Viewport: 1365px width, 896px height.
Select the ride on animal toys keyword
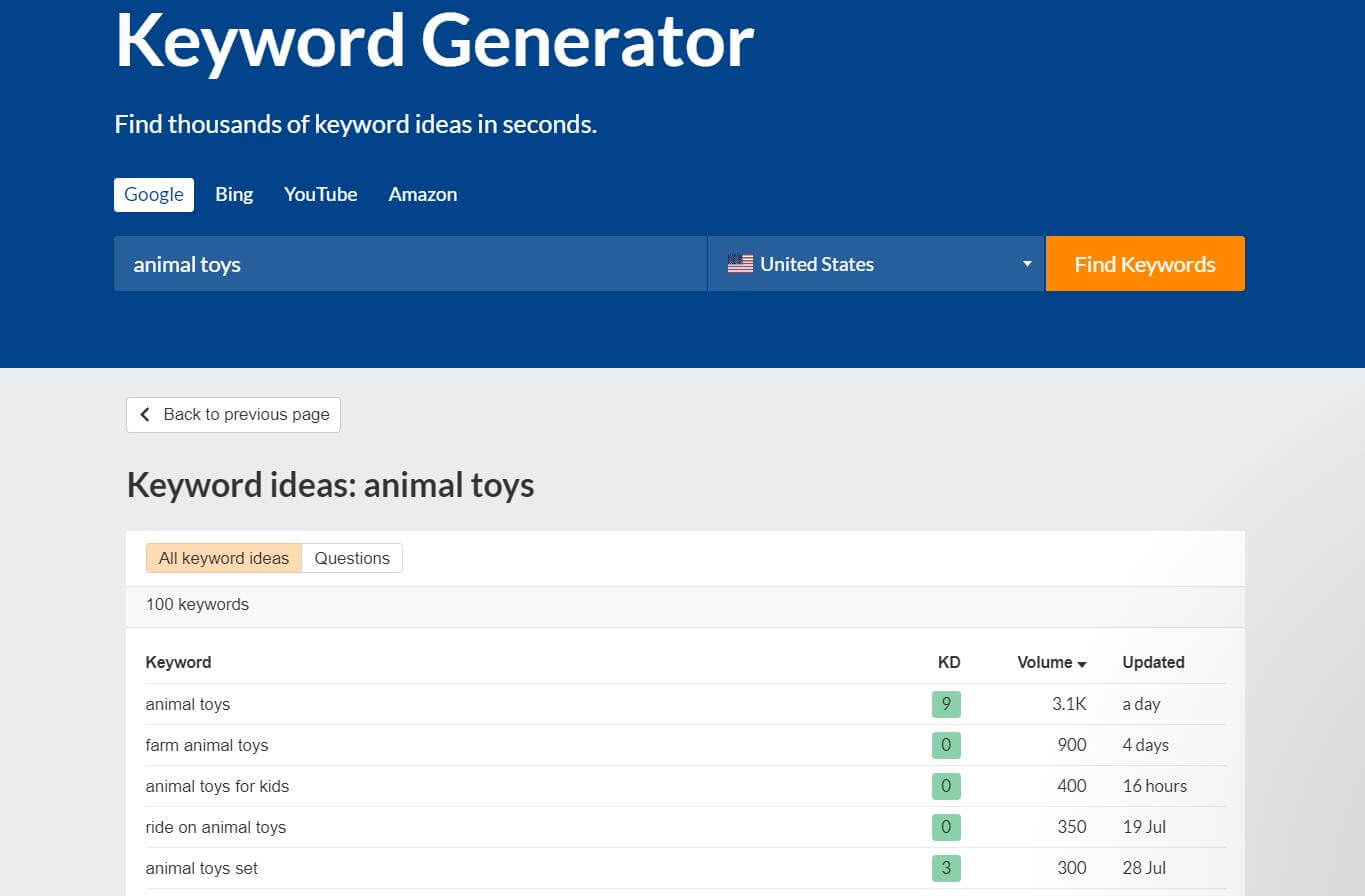pos(216,827)
